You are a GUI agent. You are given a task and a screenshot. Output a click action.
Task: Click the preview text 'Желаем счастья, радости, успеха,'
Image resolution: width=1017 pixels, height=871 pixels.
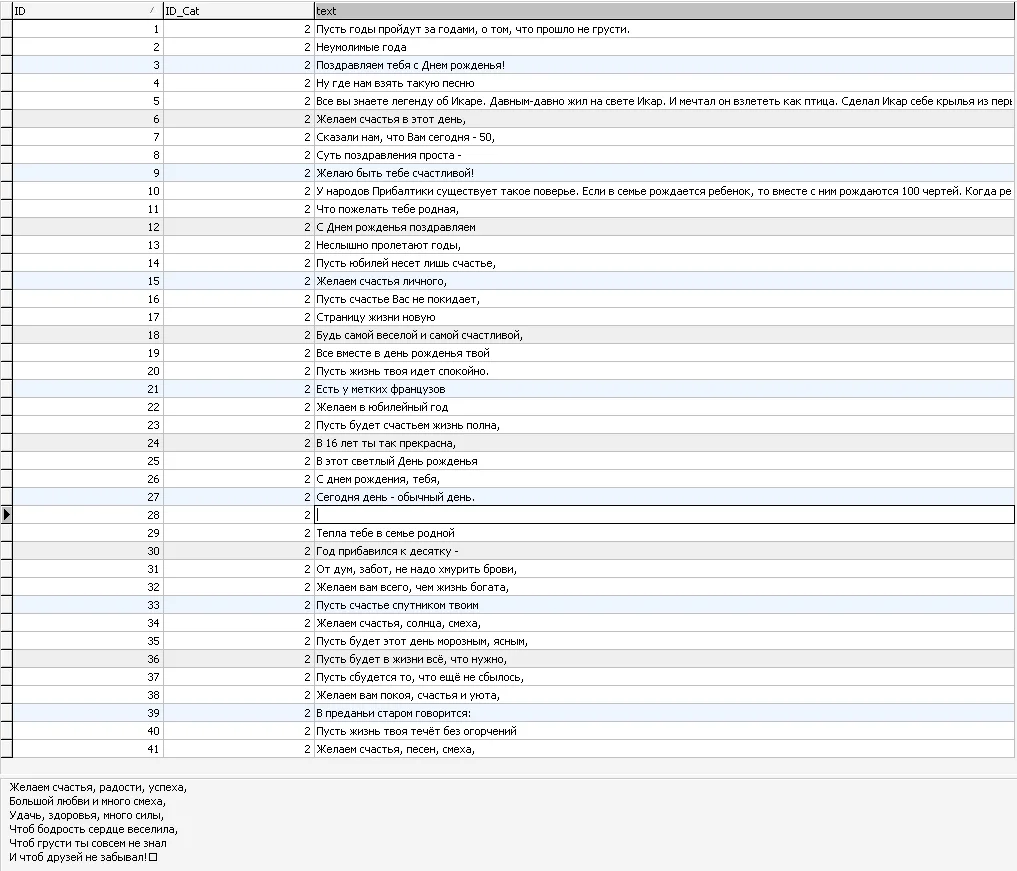pos(98,787)
